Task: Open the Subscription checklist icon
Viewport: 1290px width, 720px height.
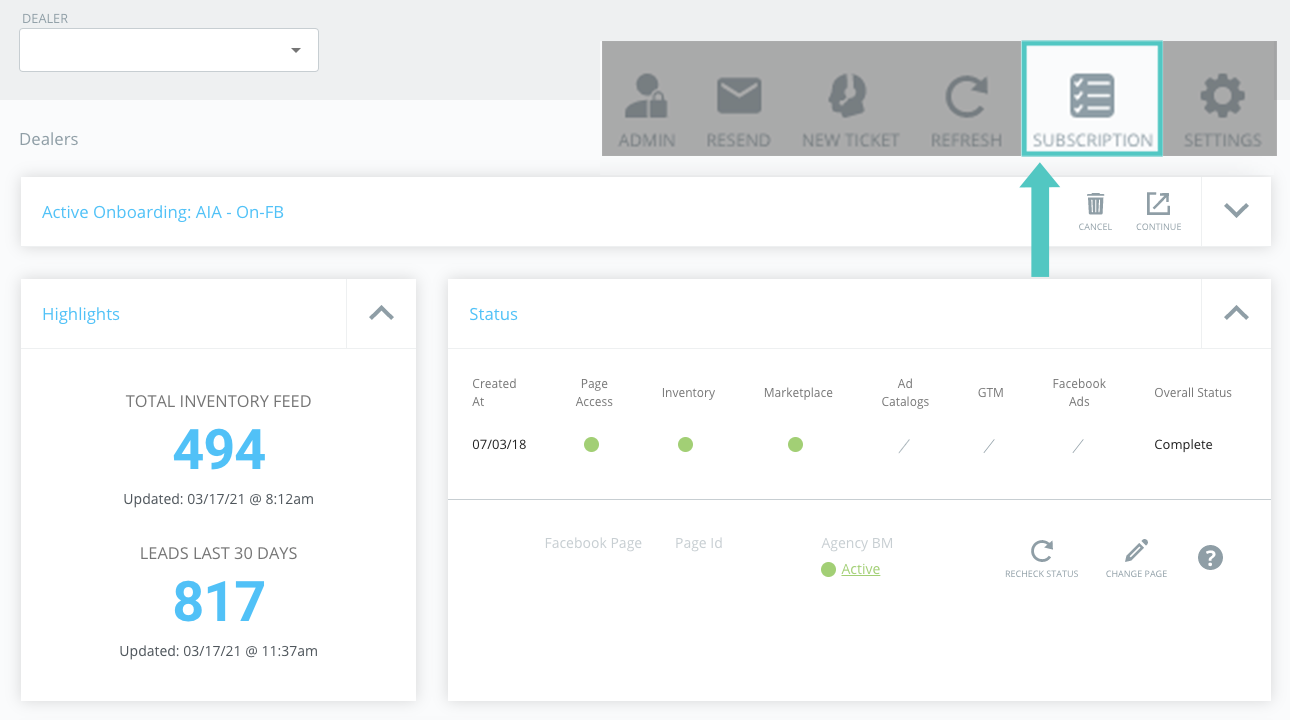Action: click(x=1092, y=97)
